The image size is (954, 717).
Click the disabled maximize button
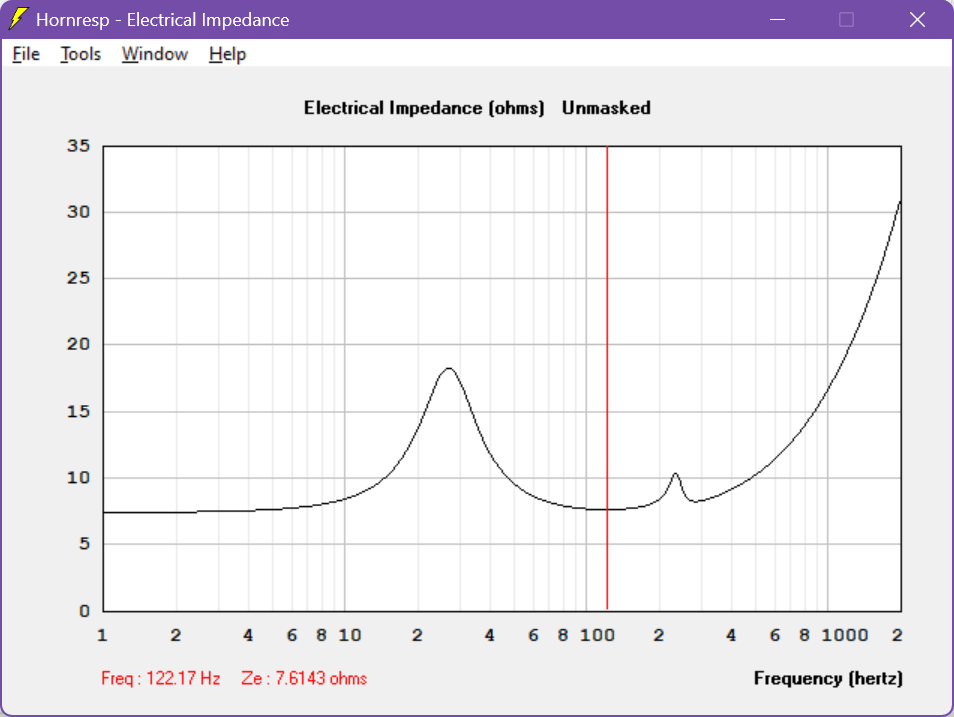click(x=846, y=19)
